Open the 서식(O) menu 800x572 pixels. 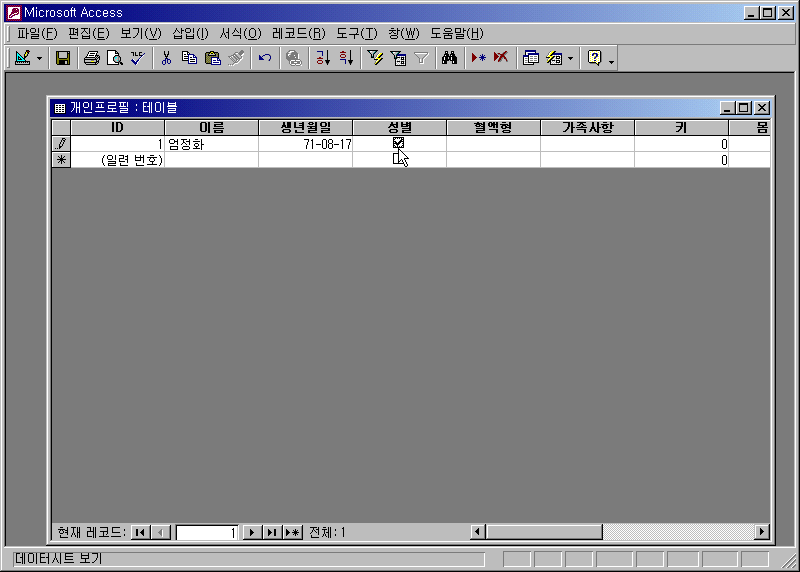(240, 34)
